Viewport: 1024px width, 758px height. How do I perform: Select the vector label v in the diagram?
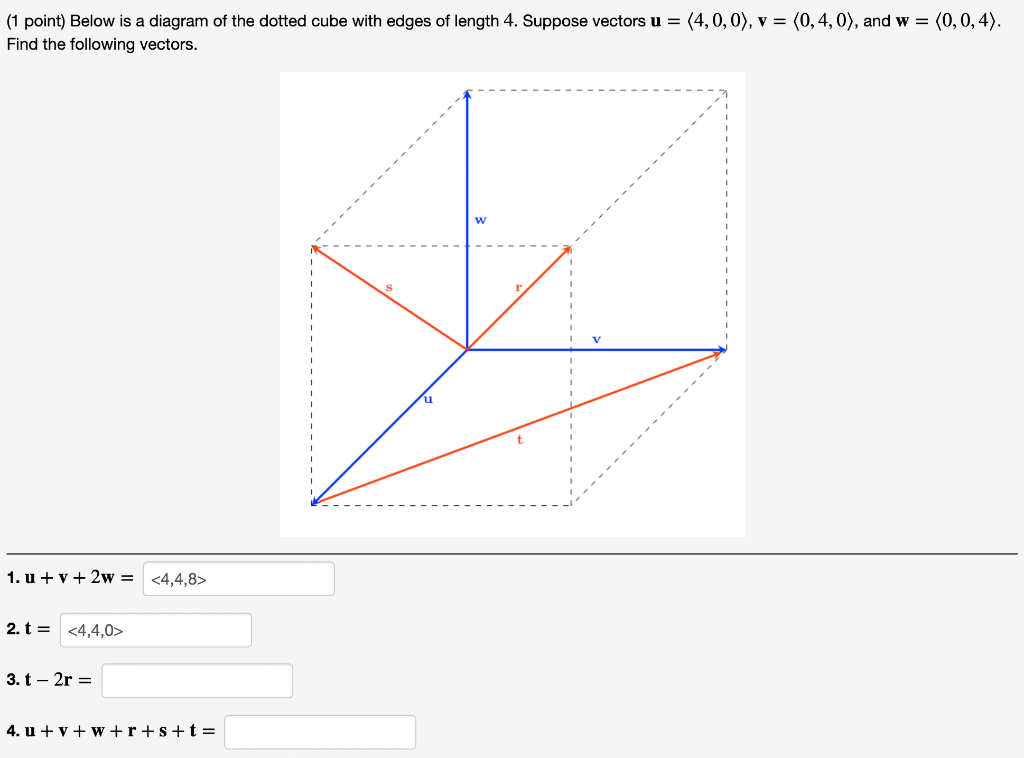[597, 338]
